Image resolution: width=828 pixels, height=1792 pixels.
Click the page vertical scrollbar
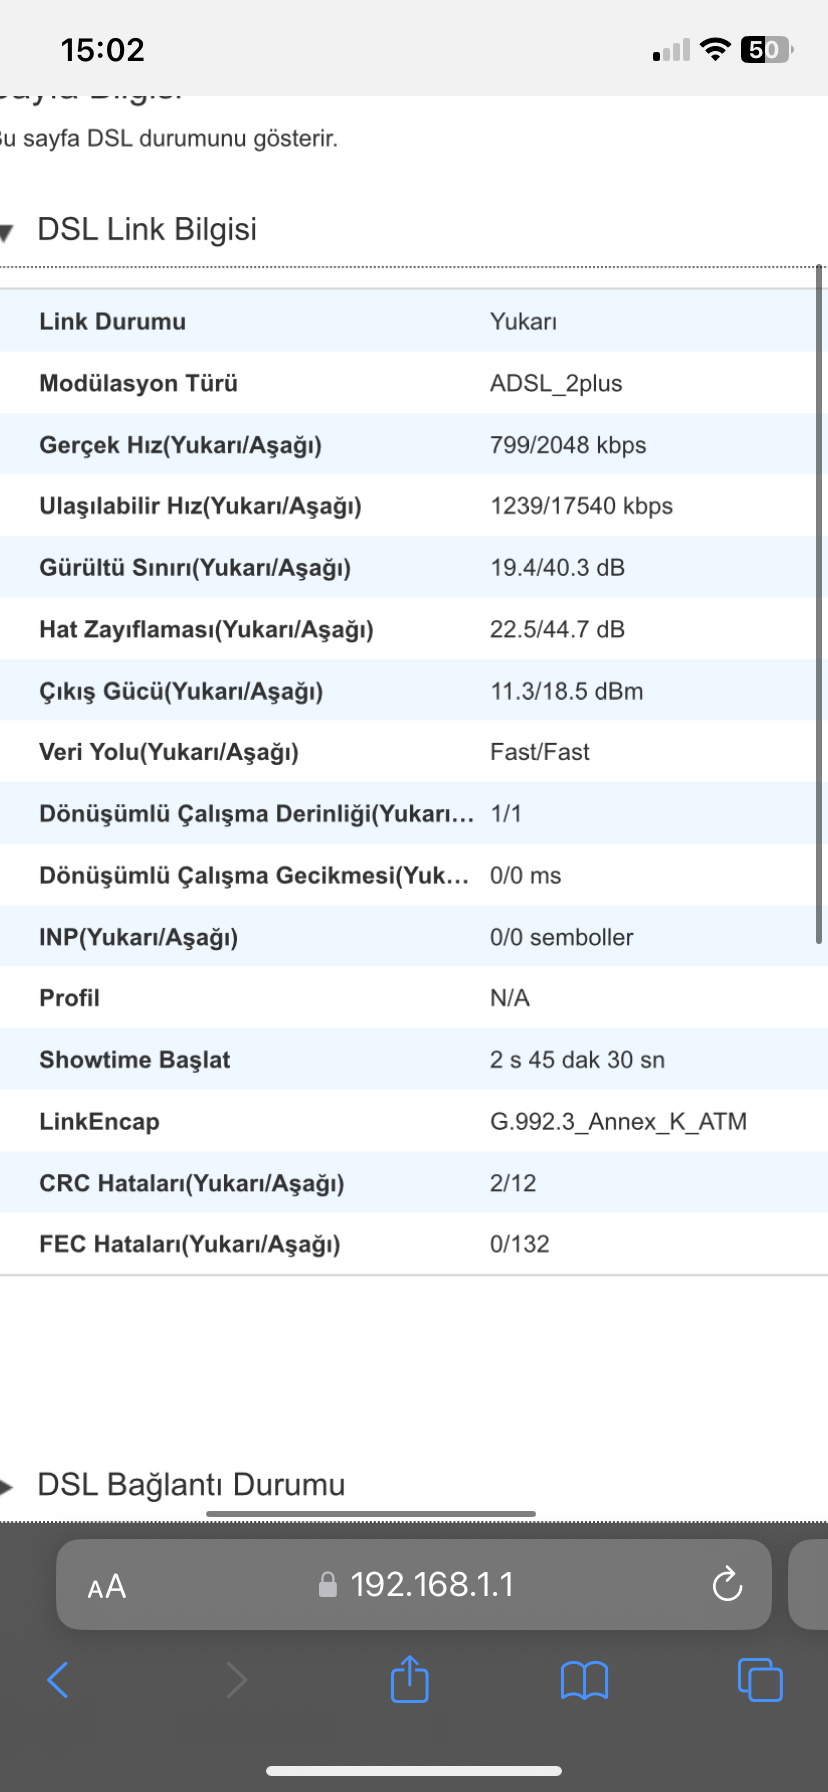(x=819, y=604)
